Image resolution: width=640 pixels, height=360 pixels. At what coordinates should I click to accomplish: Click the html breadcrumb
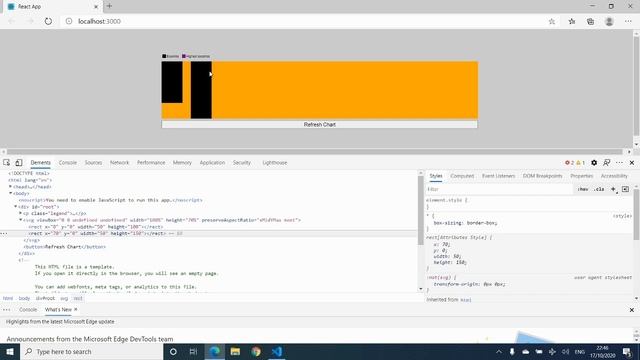(8, 298)
